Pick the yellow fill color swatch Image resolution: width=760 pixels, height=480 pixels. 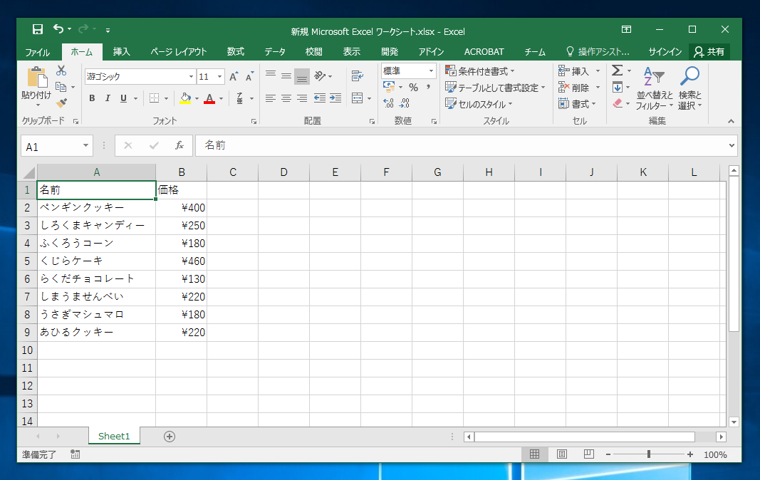185,98
